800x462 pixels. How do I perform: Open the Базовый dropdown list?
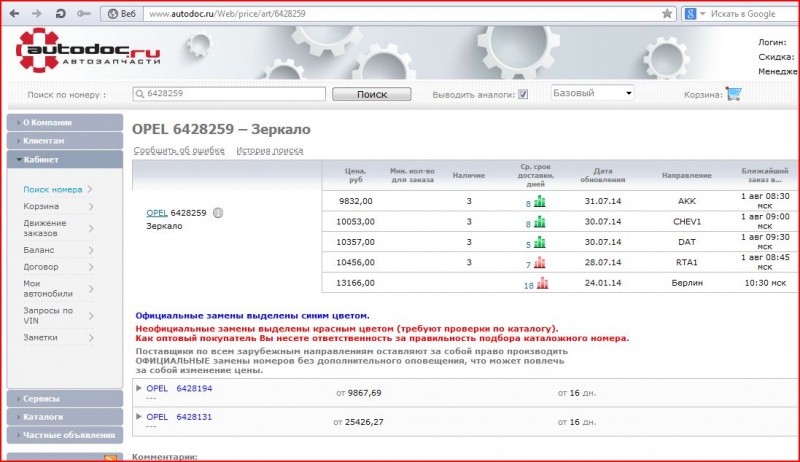tap(593, 93)
